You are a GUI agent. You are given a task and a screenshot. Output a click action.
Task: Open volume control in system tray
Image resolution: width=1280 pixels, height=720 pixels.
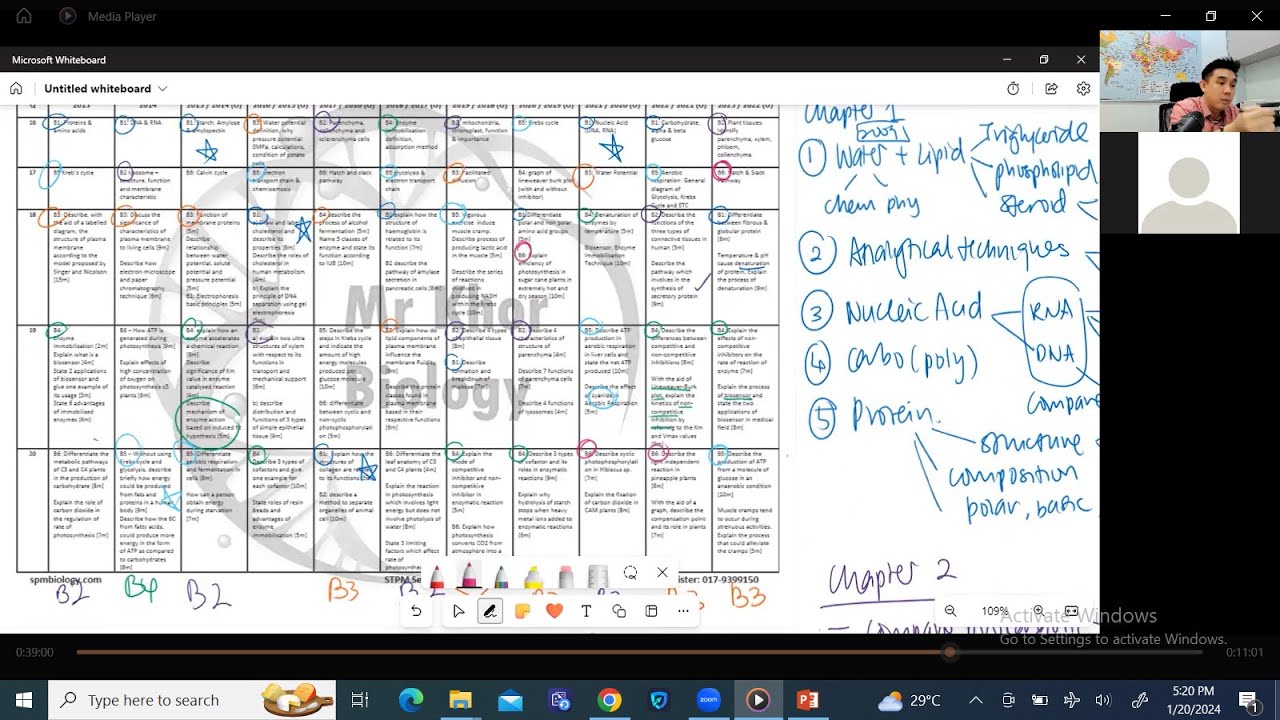click(x=1103, y=700)
